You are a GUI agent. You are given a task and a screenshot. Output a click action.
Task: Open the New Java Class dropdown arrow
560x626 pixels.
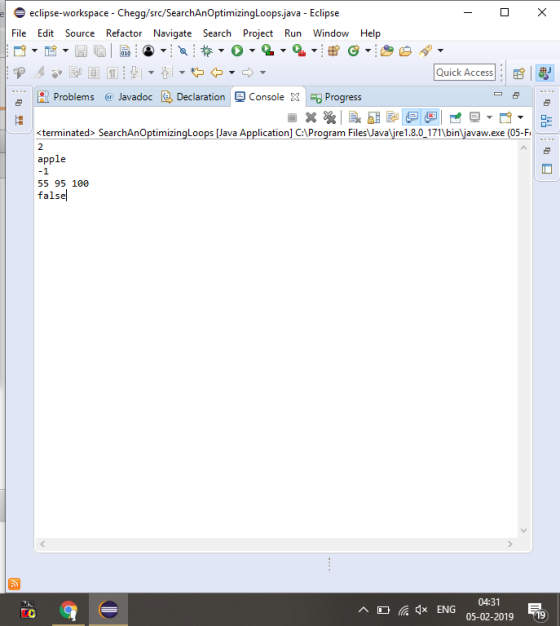(x=368, y=51)
